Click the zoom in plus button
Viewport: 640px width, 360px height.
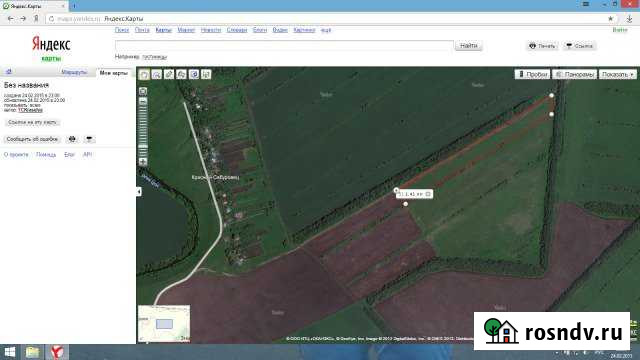pyautogui.click(x=143, y=162)
